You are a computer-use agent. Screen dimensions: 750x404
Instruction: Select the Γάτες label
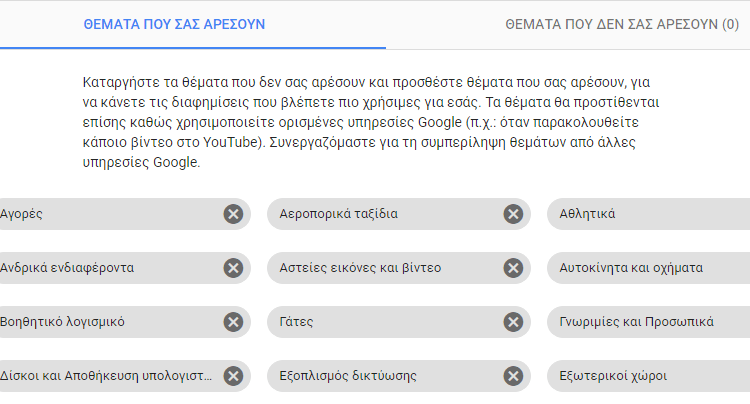(296, 322)
